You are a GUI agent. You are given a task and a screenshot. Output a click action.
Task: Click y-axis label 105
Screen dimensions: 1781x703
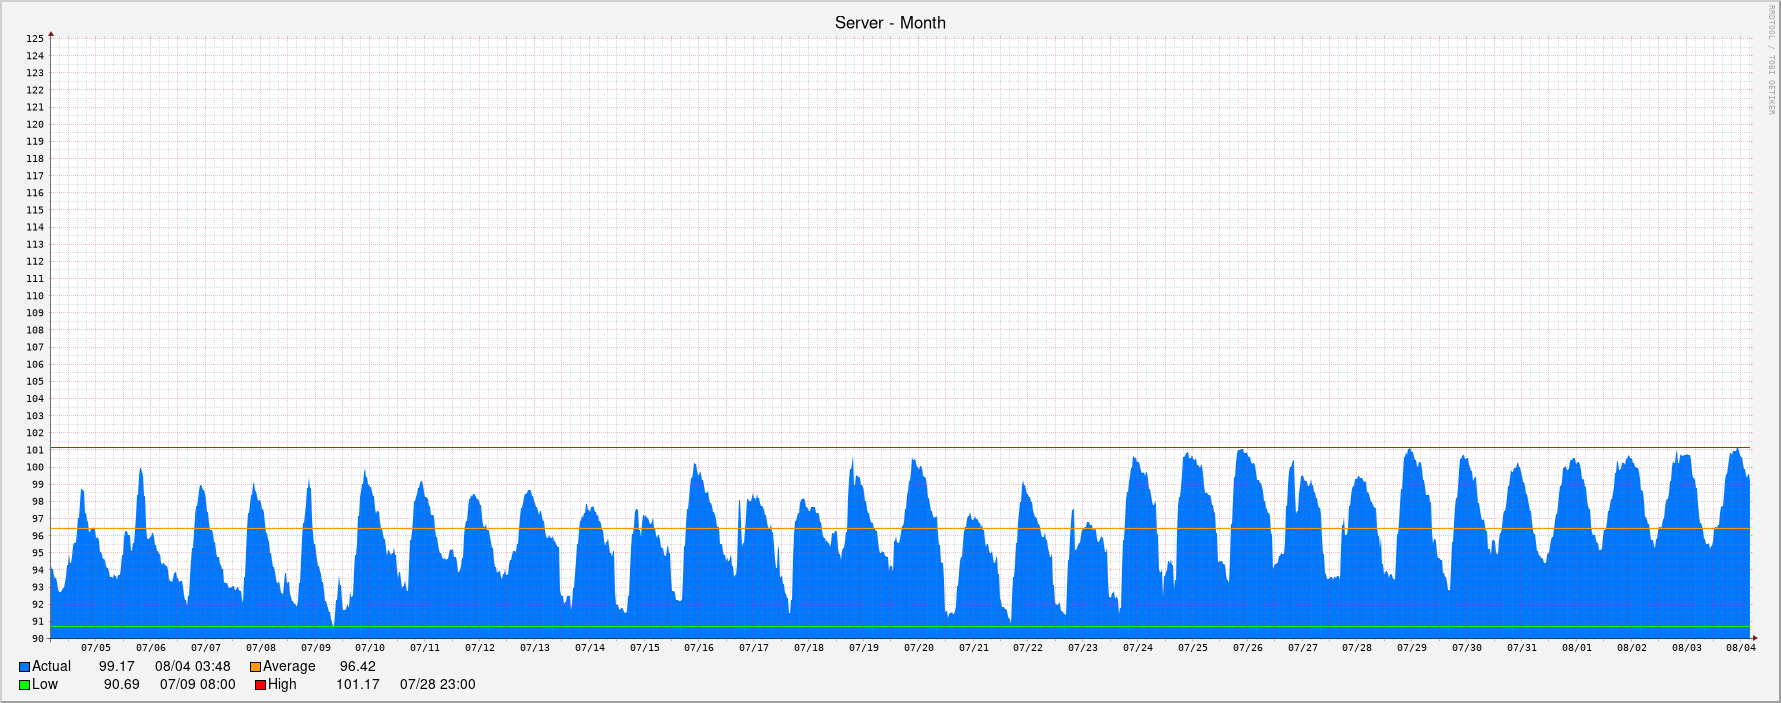pos(35,382)
